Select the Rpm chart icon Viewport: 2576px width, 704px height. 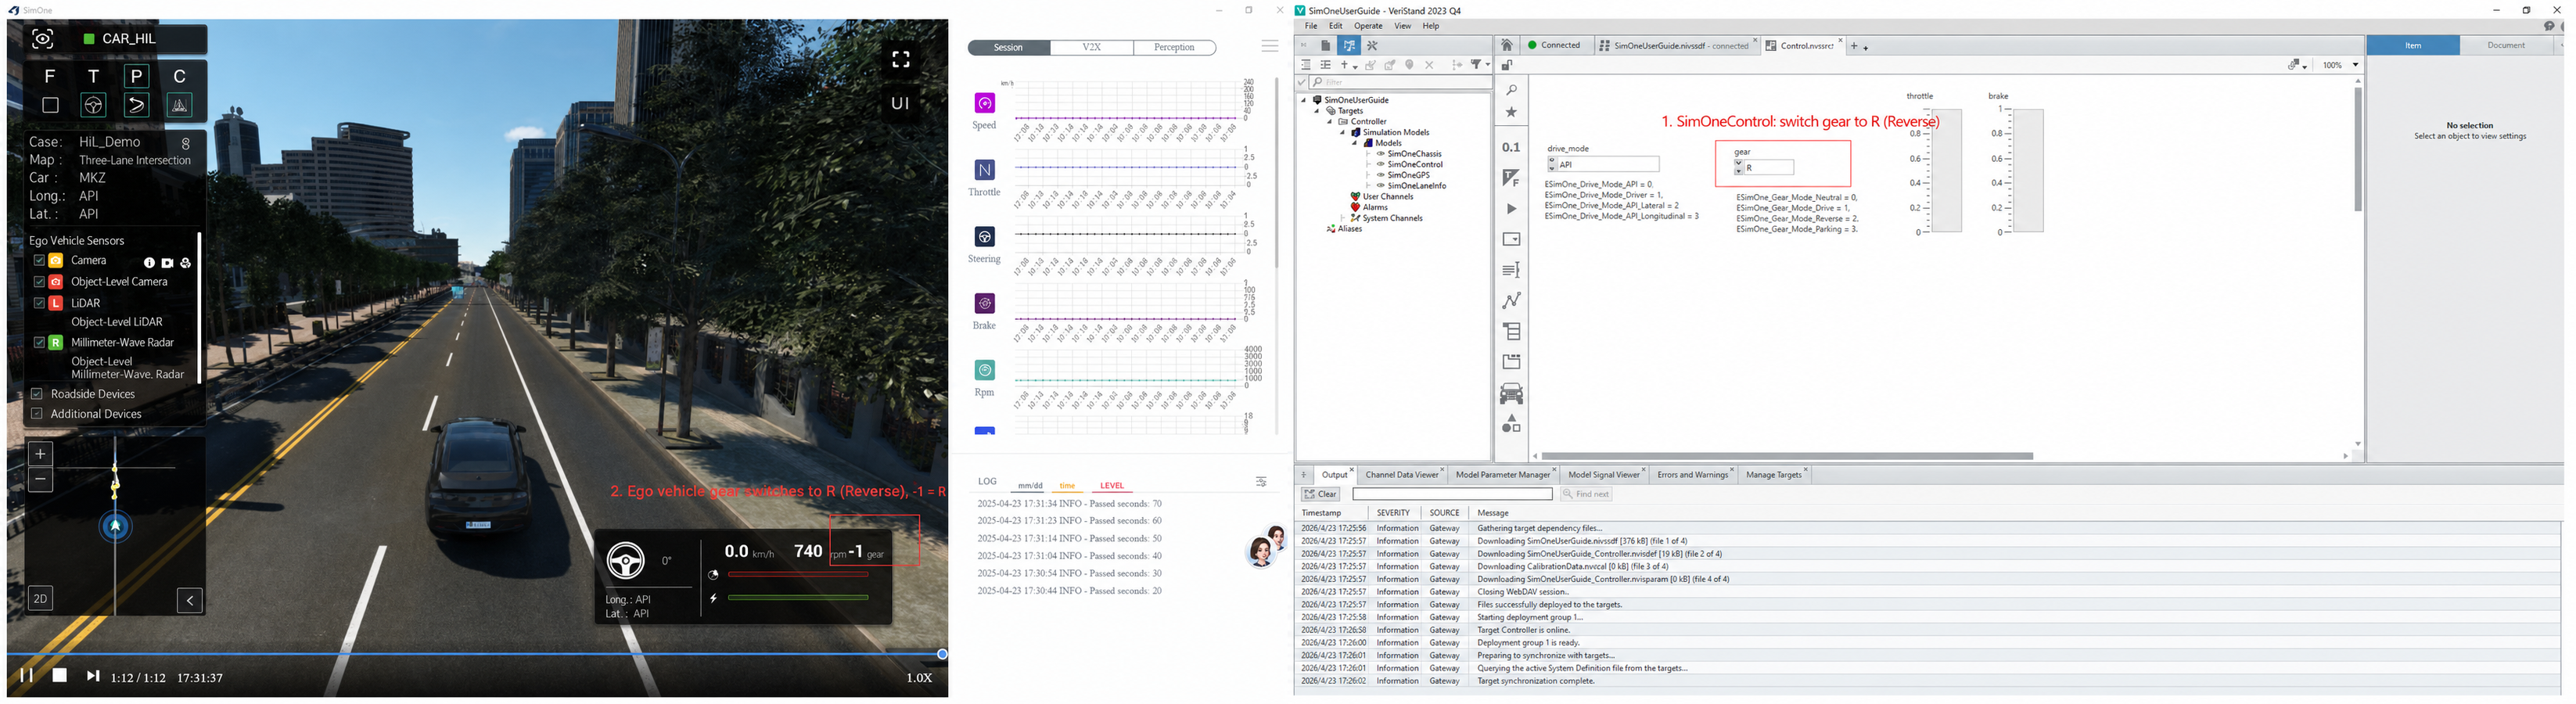pos(985,370)
